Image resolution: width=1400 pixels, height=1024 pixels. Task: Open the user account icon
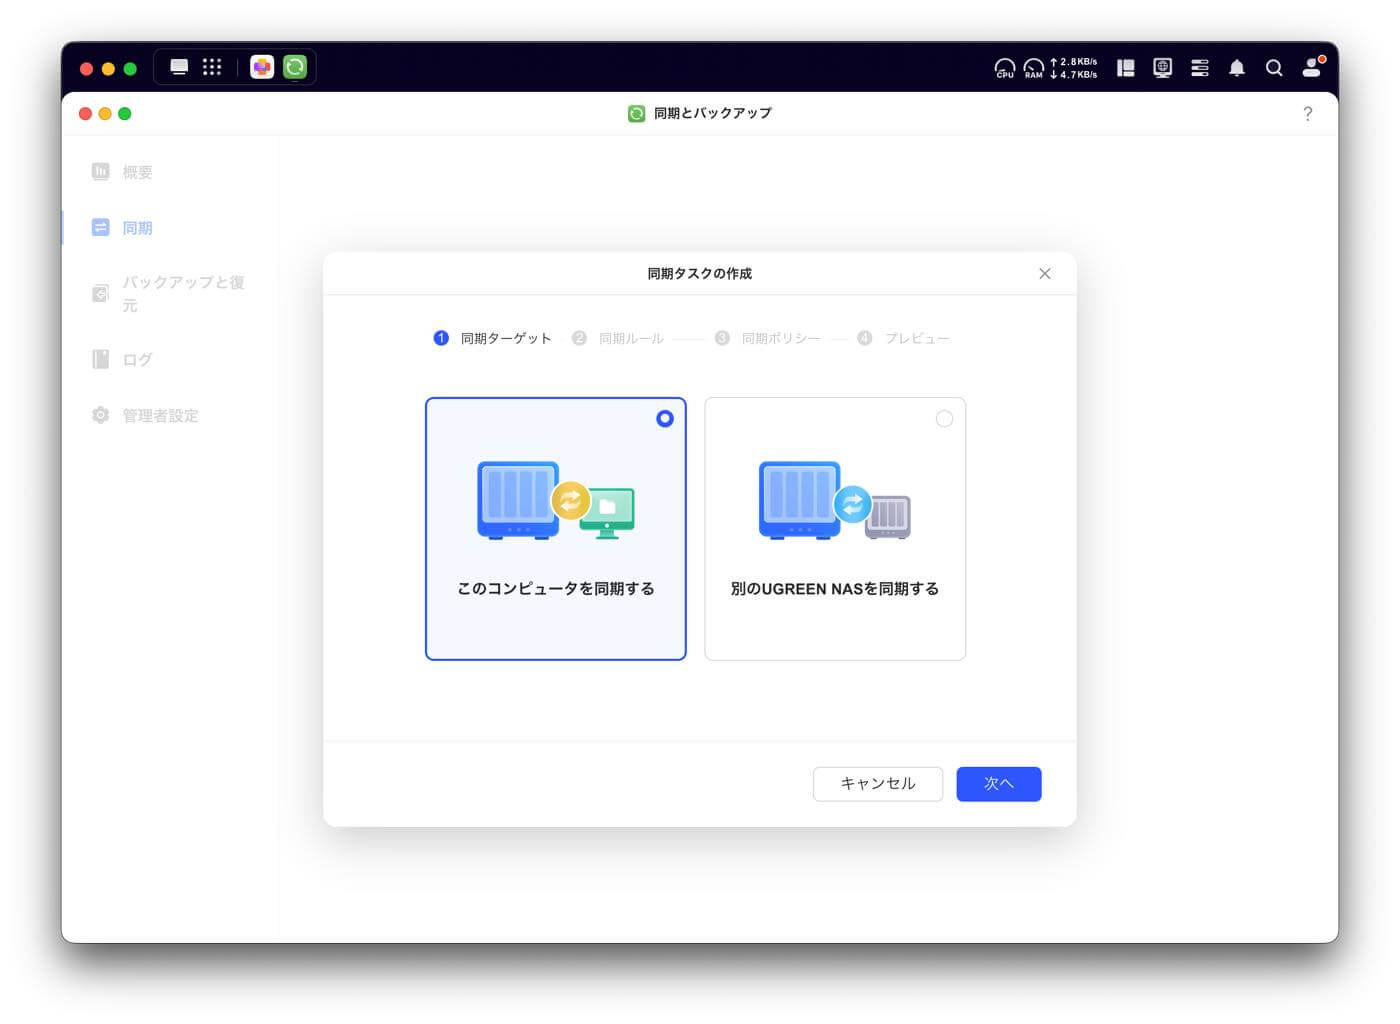click(1312, 67)
